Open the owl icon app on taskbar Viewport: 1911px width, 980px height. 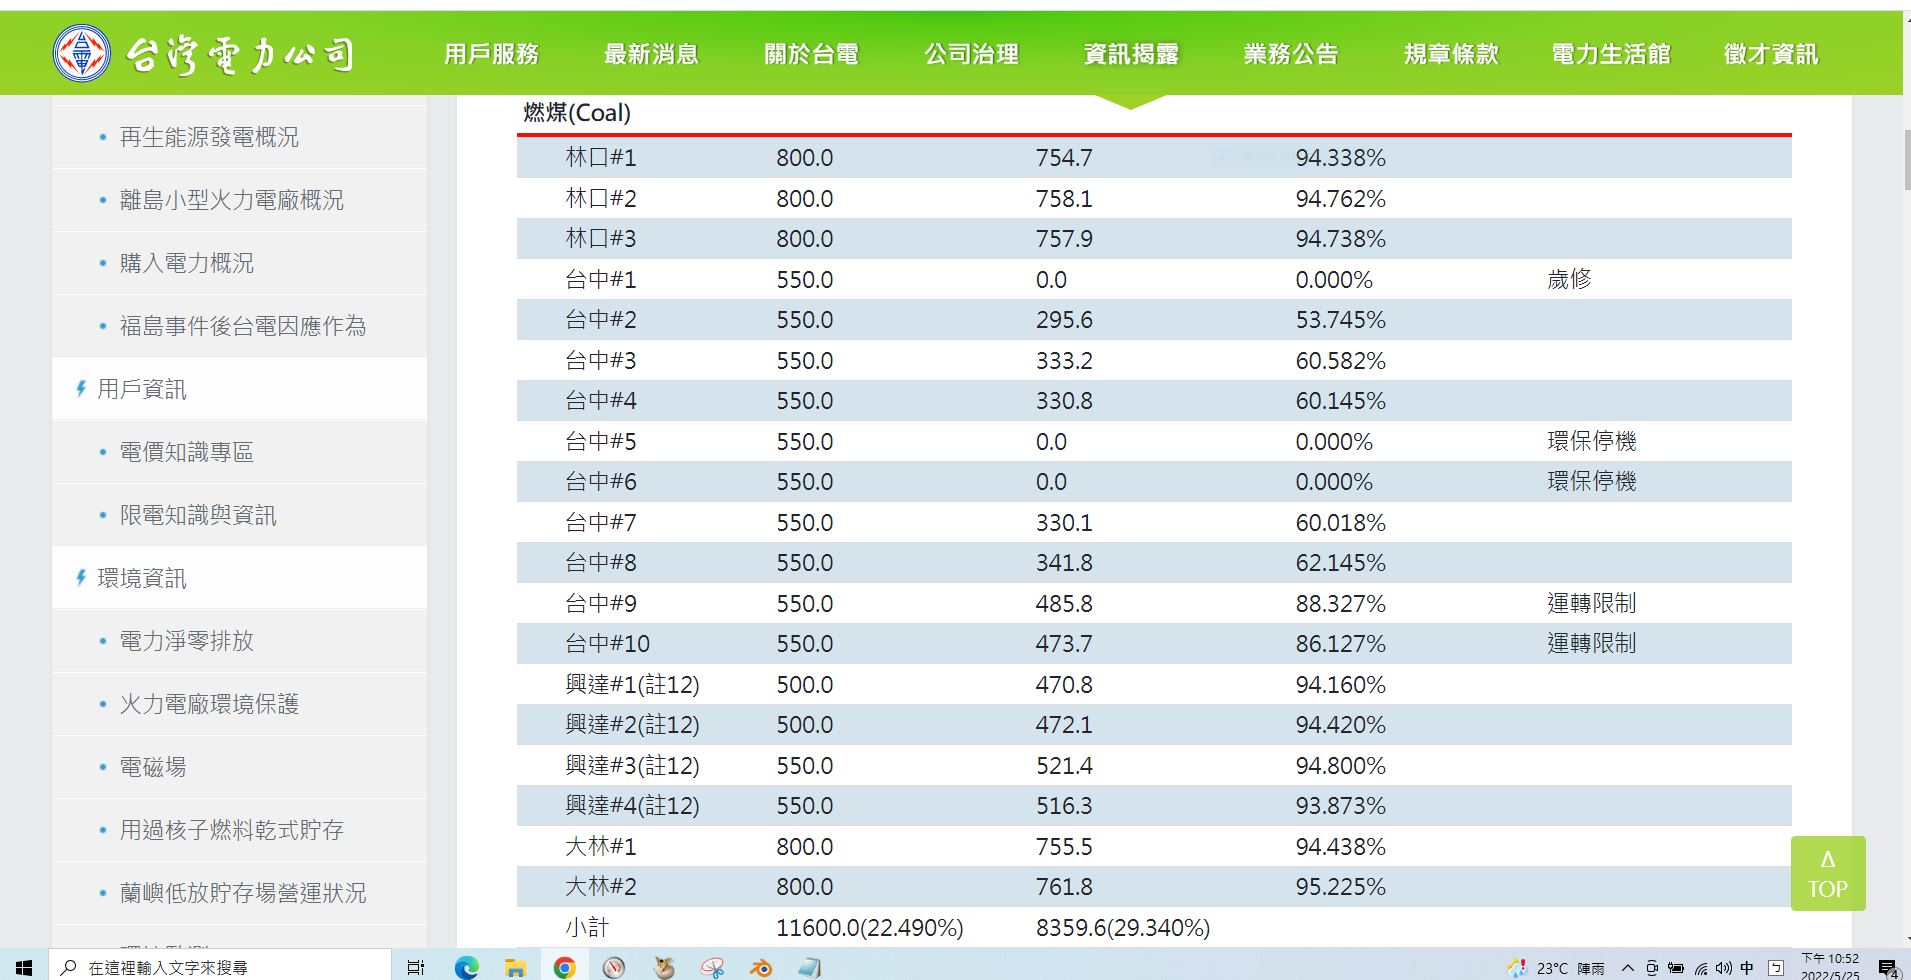click(663, 967)
